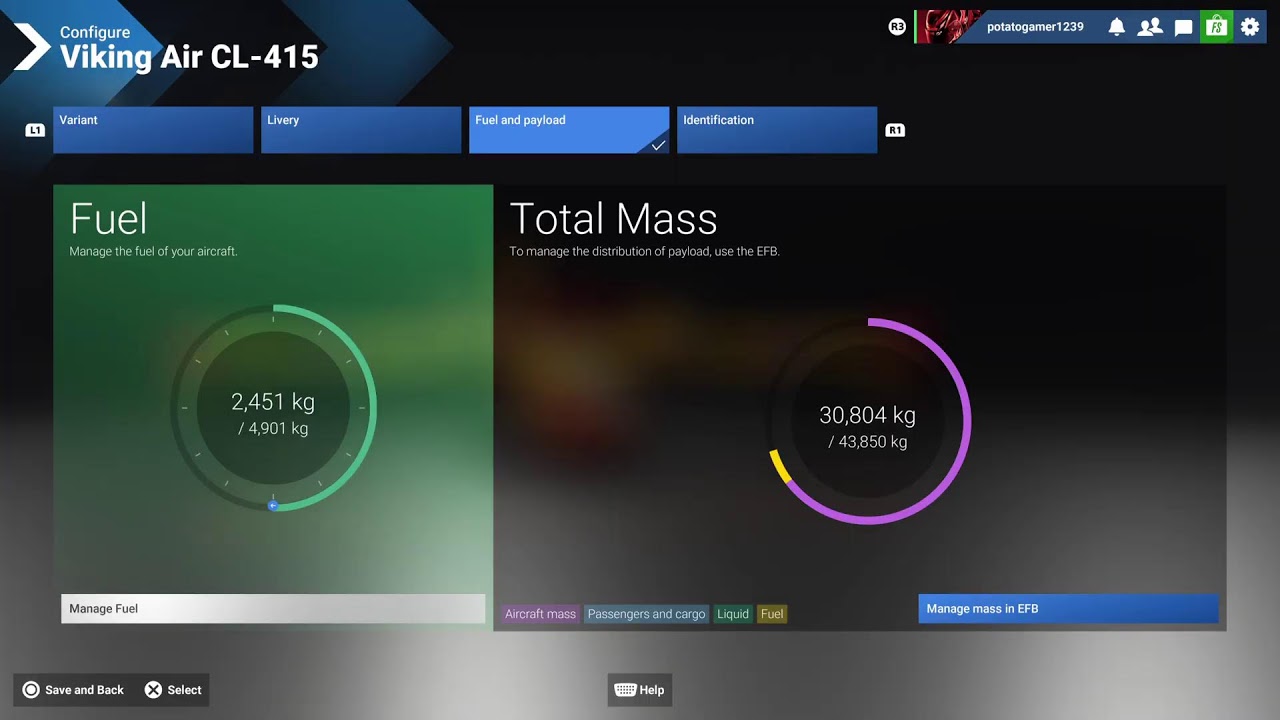Click the blue fuel dial handle
Viewport: 1280px width, 720px height.
point(273,506)
